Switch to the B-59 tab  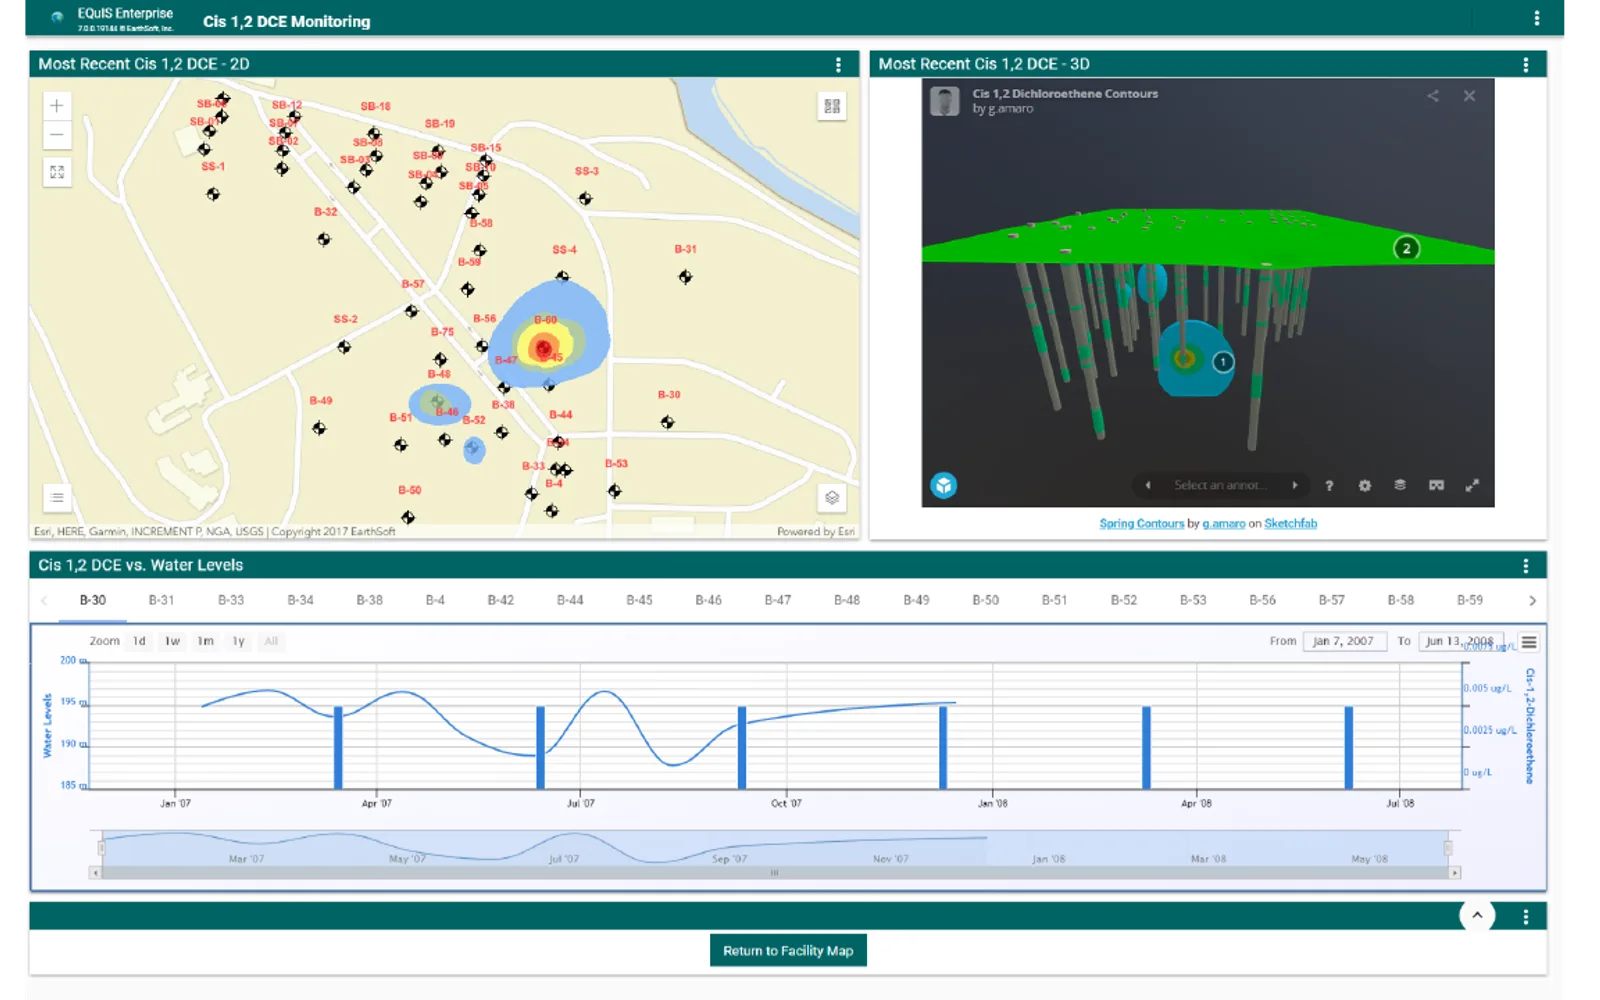pyautogui.click(x=1469, y=600)
